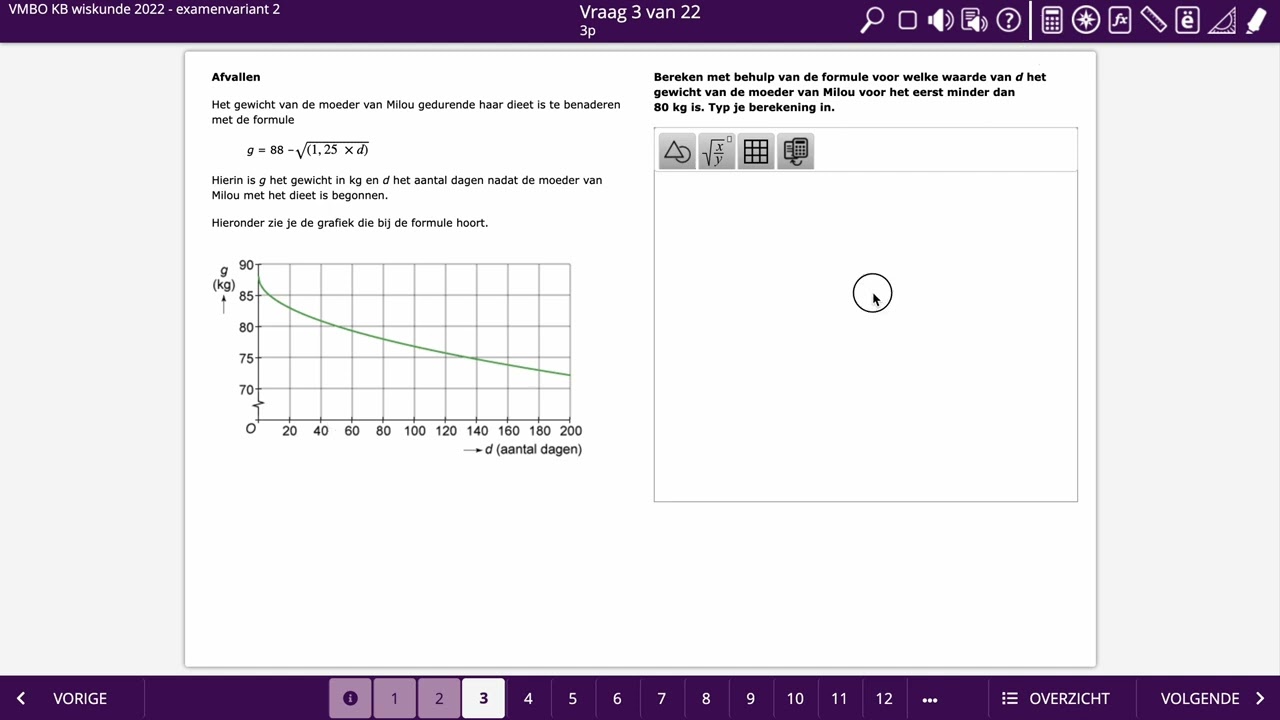Paste calculator result into answer
Image resolution: width=1280 pixels, height=720 pixels.
coord(795,151)
